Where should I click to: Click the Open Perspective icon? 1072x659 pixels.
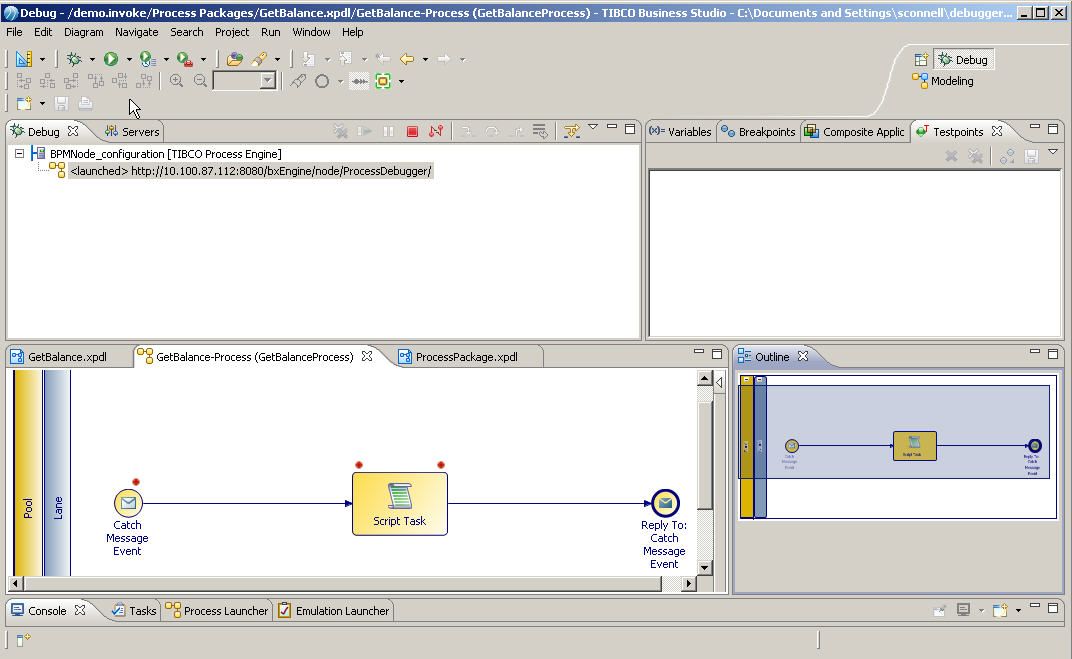click(921, 59)
